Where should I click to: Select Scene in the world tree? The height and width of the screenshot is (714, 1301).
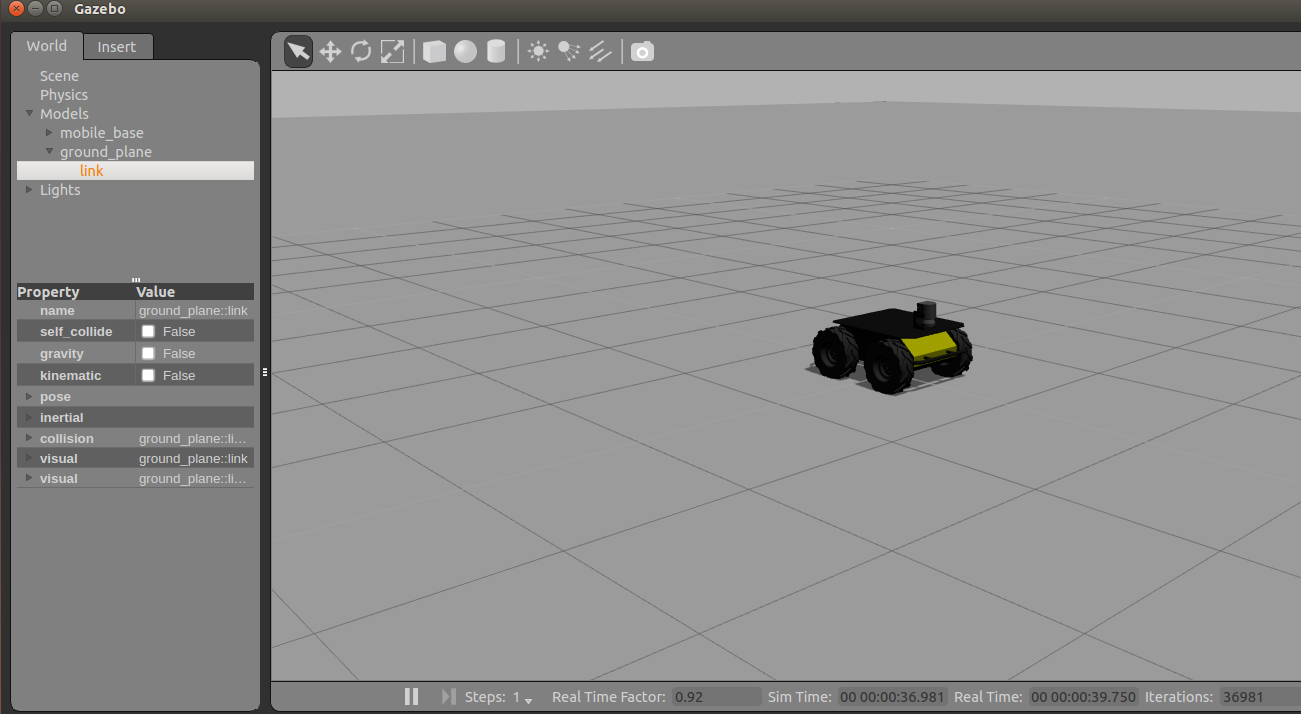click(x=59, y=76)
